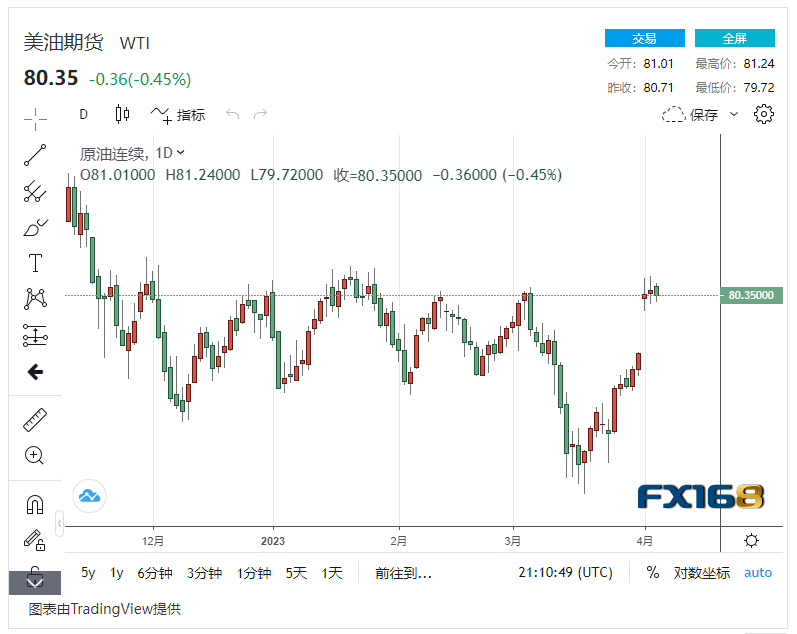Open chart settings gear in top toolbar
The width and height of the screenshot is (797, 634).
(x=764, y=114)
